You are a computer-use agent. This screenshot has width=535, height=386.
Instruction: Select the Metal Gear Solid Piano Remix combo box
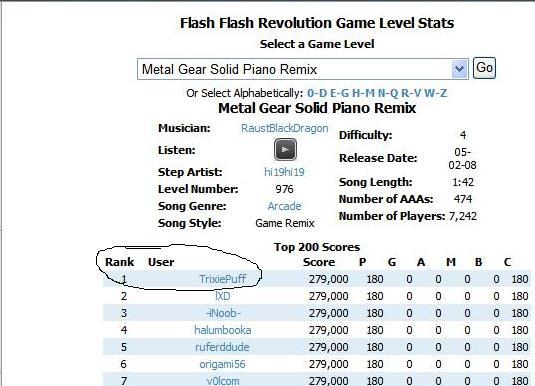[303, 69]
